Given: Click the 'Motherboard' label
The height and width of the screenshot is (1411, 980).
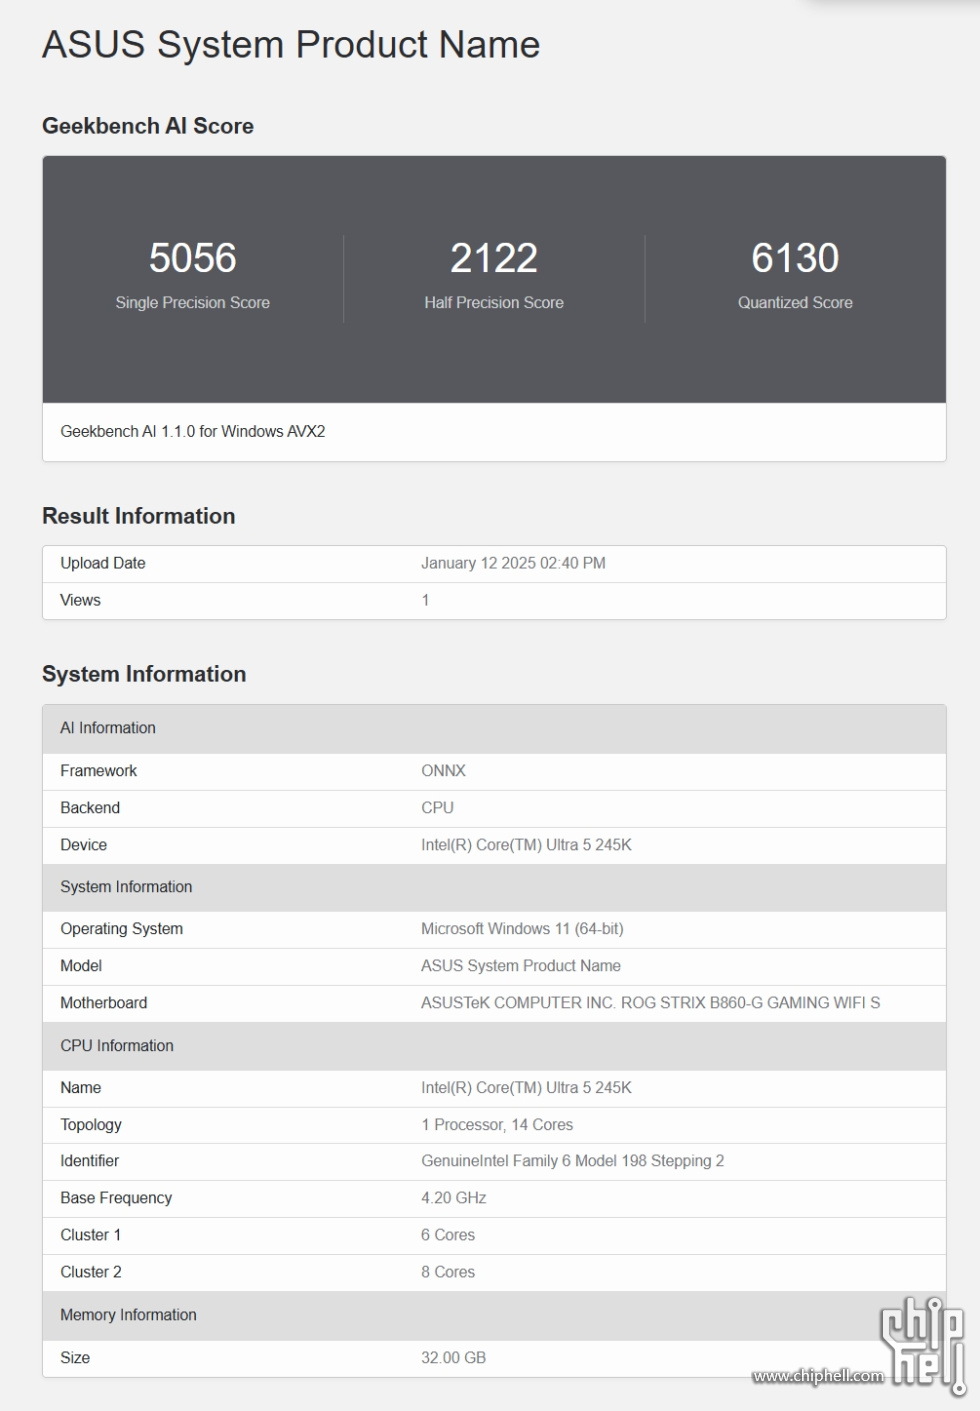Looking at the screenshot, I should [104, 1003].
